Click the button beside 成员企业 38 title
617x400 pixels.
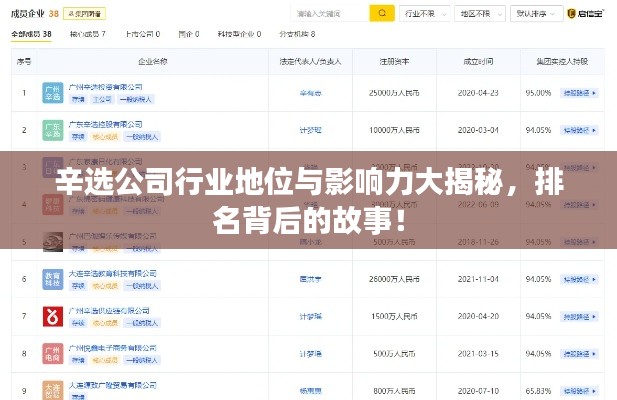click(88, 14)
